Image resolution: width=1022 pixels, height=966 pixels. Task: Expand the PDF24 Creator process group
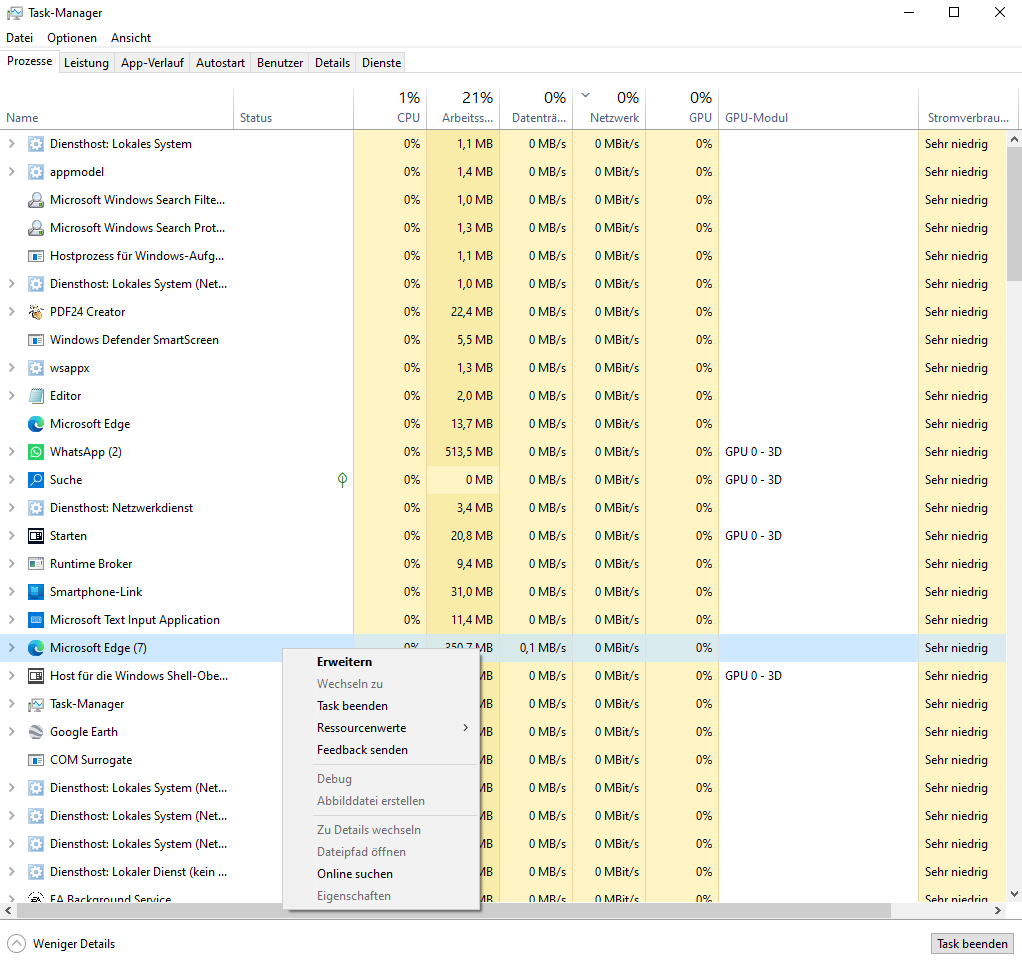pos(11,312)
